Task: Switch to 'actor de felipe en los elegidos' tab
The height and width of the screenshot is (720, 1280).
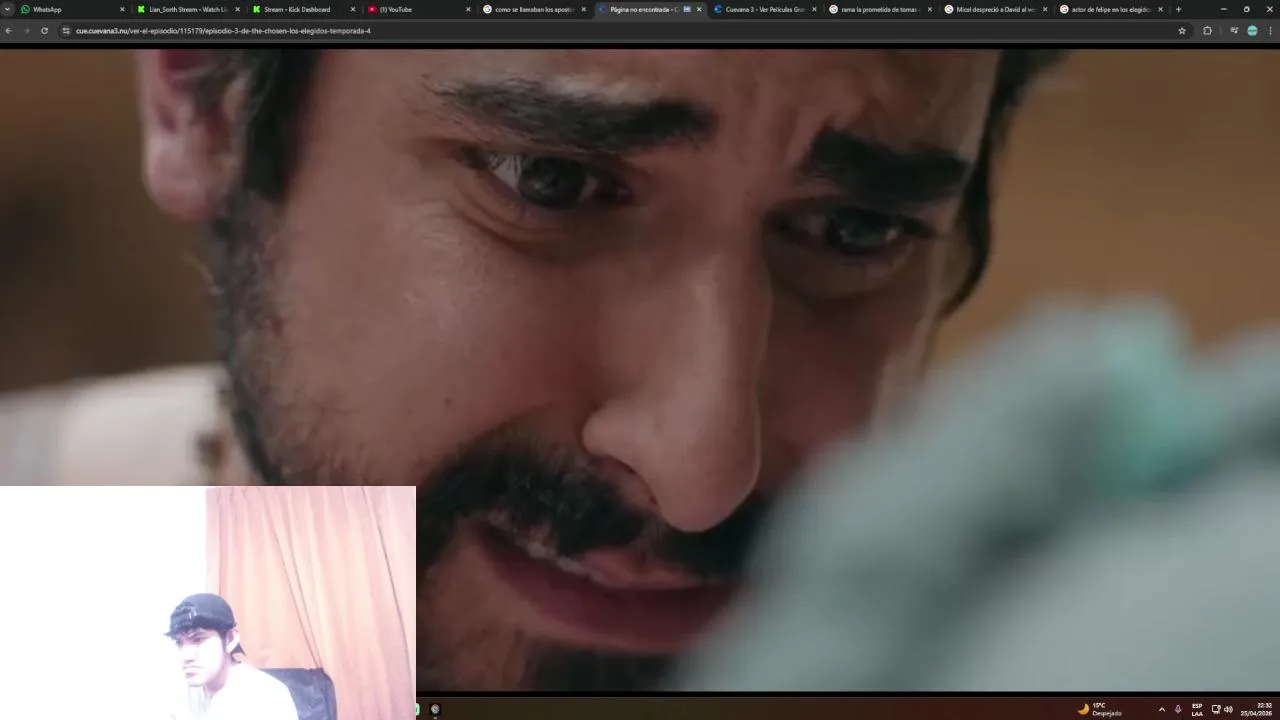Action: click(1109, 9)
